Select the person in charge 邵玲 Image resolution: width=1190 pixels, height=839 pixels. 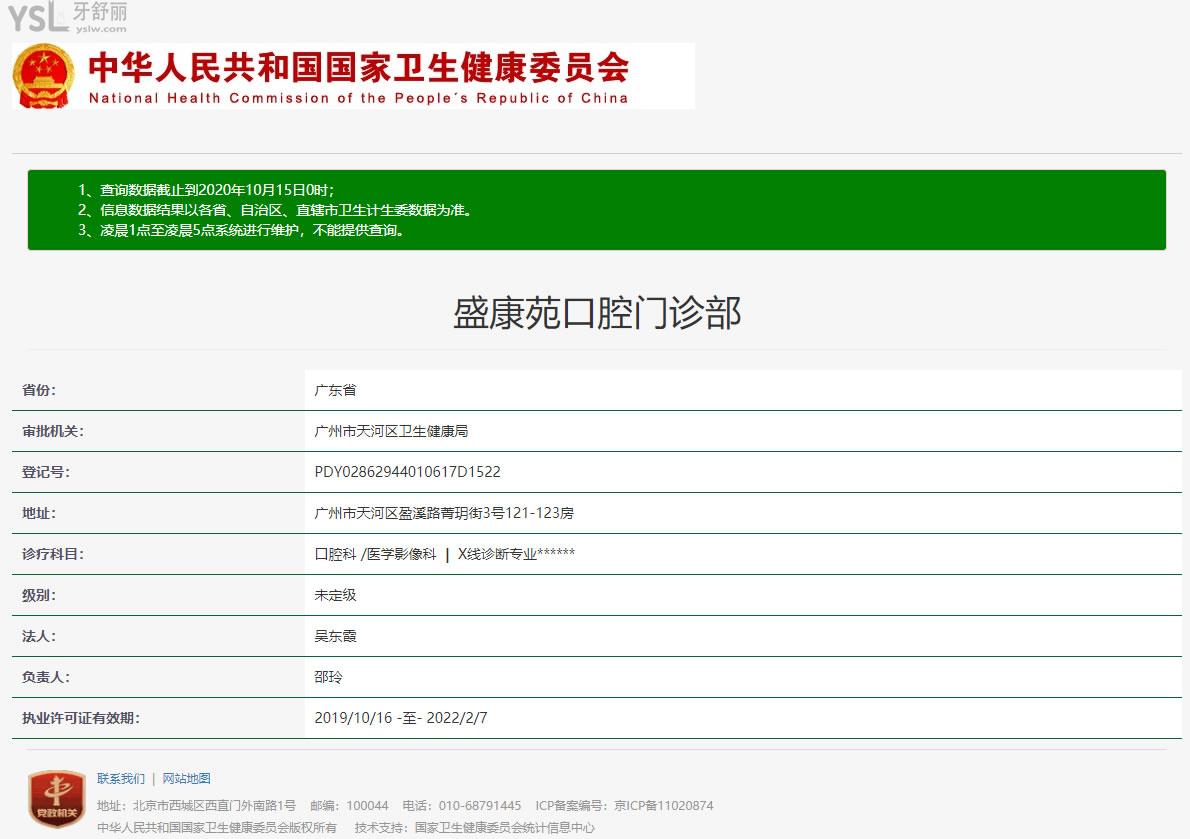coord(329,677)
